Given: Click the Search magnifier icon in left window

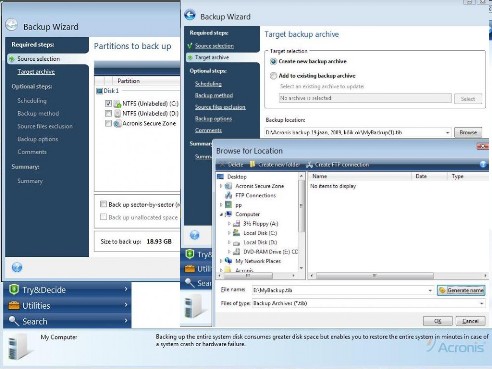Looking at the screenshot, I should 14,321.
